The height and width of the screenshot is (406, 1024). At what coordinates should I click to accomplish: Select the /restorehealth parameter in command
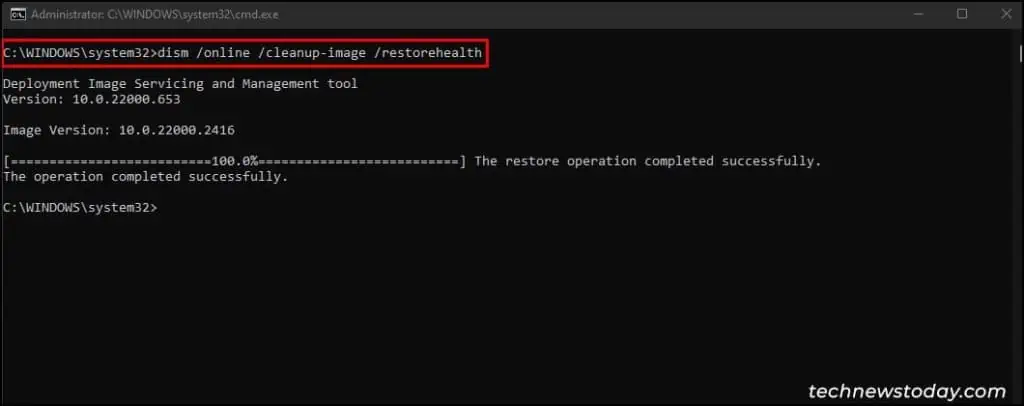pyautogui.click(x=428, y=53)
